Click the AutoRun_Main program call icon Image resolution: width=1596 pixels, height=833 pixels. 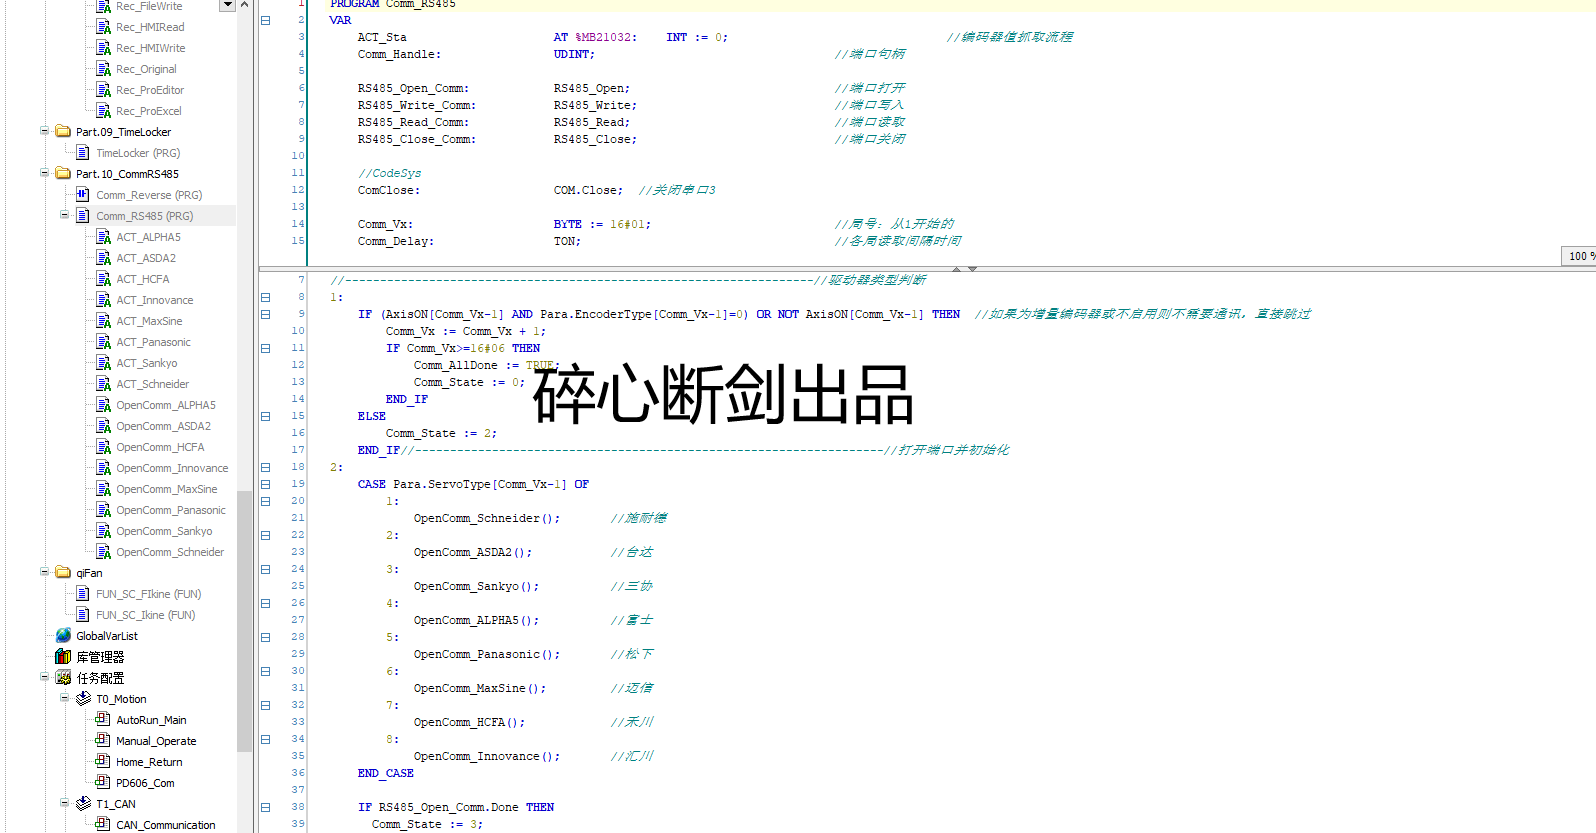[x=103, y=720]
